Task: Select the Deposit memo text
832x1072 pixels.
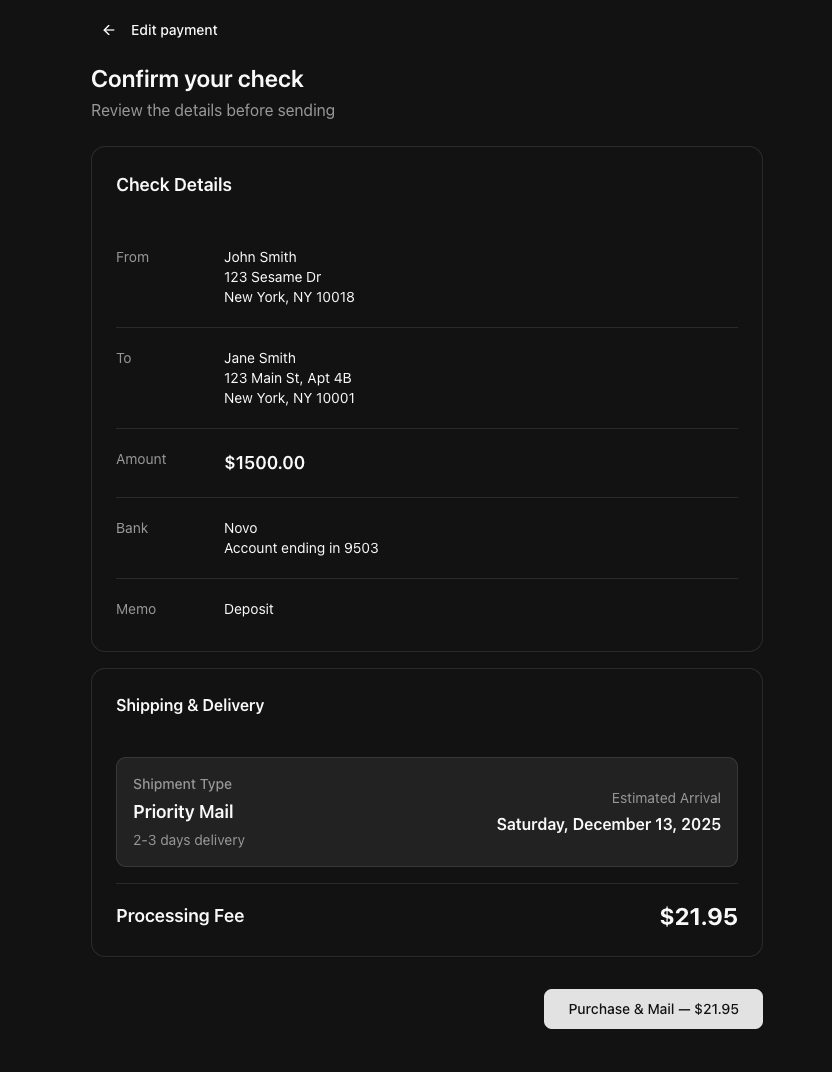Action: click(248, 609)
